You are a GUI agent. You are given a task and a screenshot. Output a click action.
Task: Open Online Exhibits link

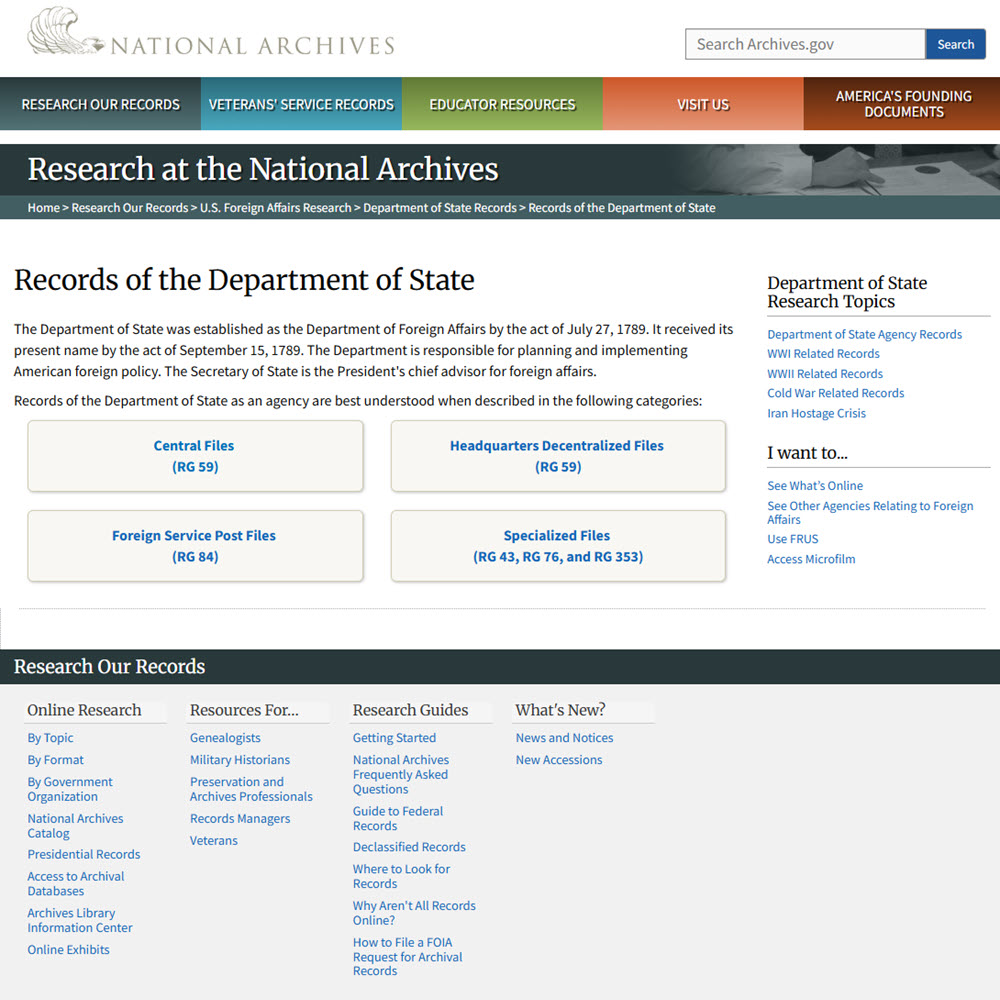(68, 950)
